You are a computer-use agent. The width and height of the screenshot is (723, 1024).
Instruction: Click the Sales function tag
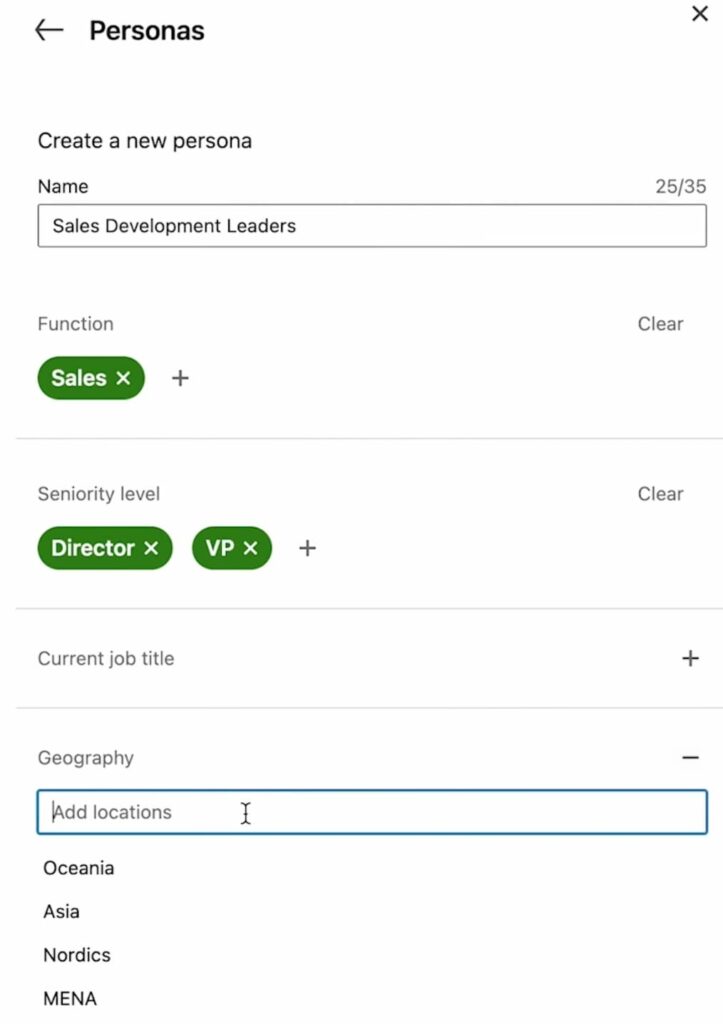pos(78,378)
